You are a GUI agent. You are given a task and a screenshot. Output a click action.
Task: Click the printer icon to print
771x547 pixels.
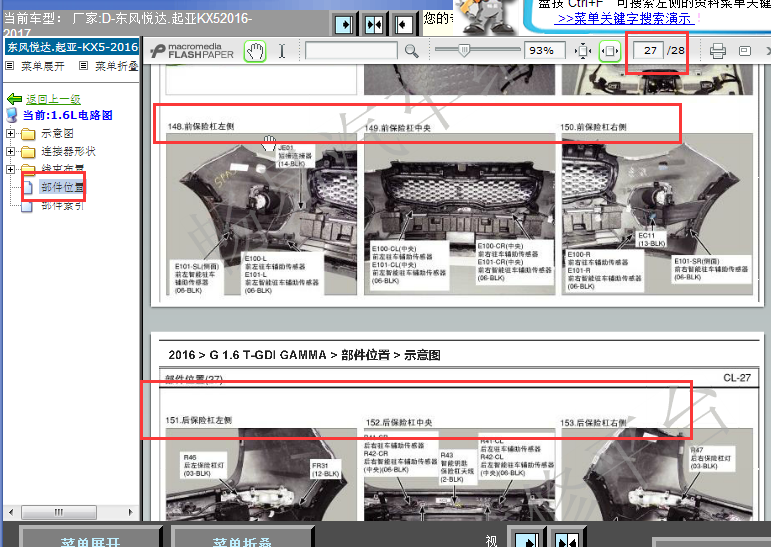click(x=717, y=51)
